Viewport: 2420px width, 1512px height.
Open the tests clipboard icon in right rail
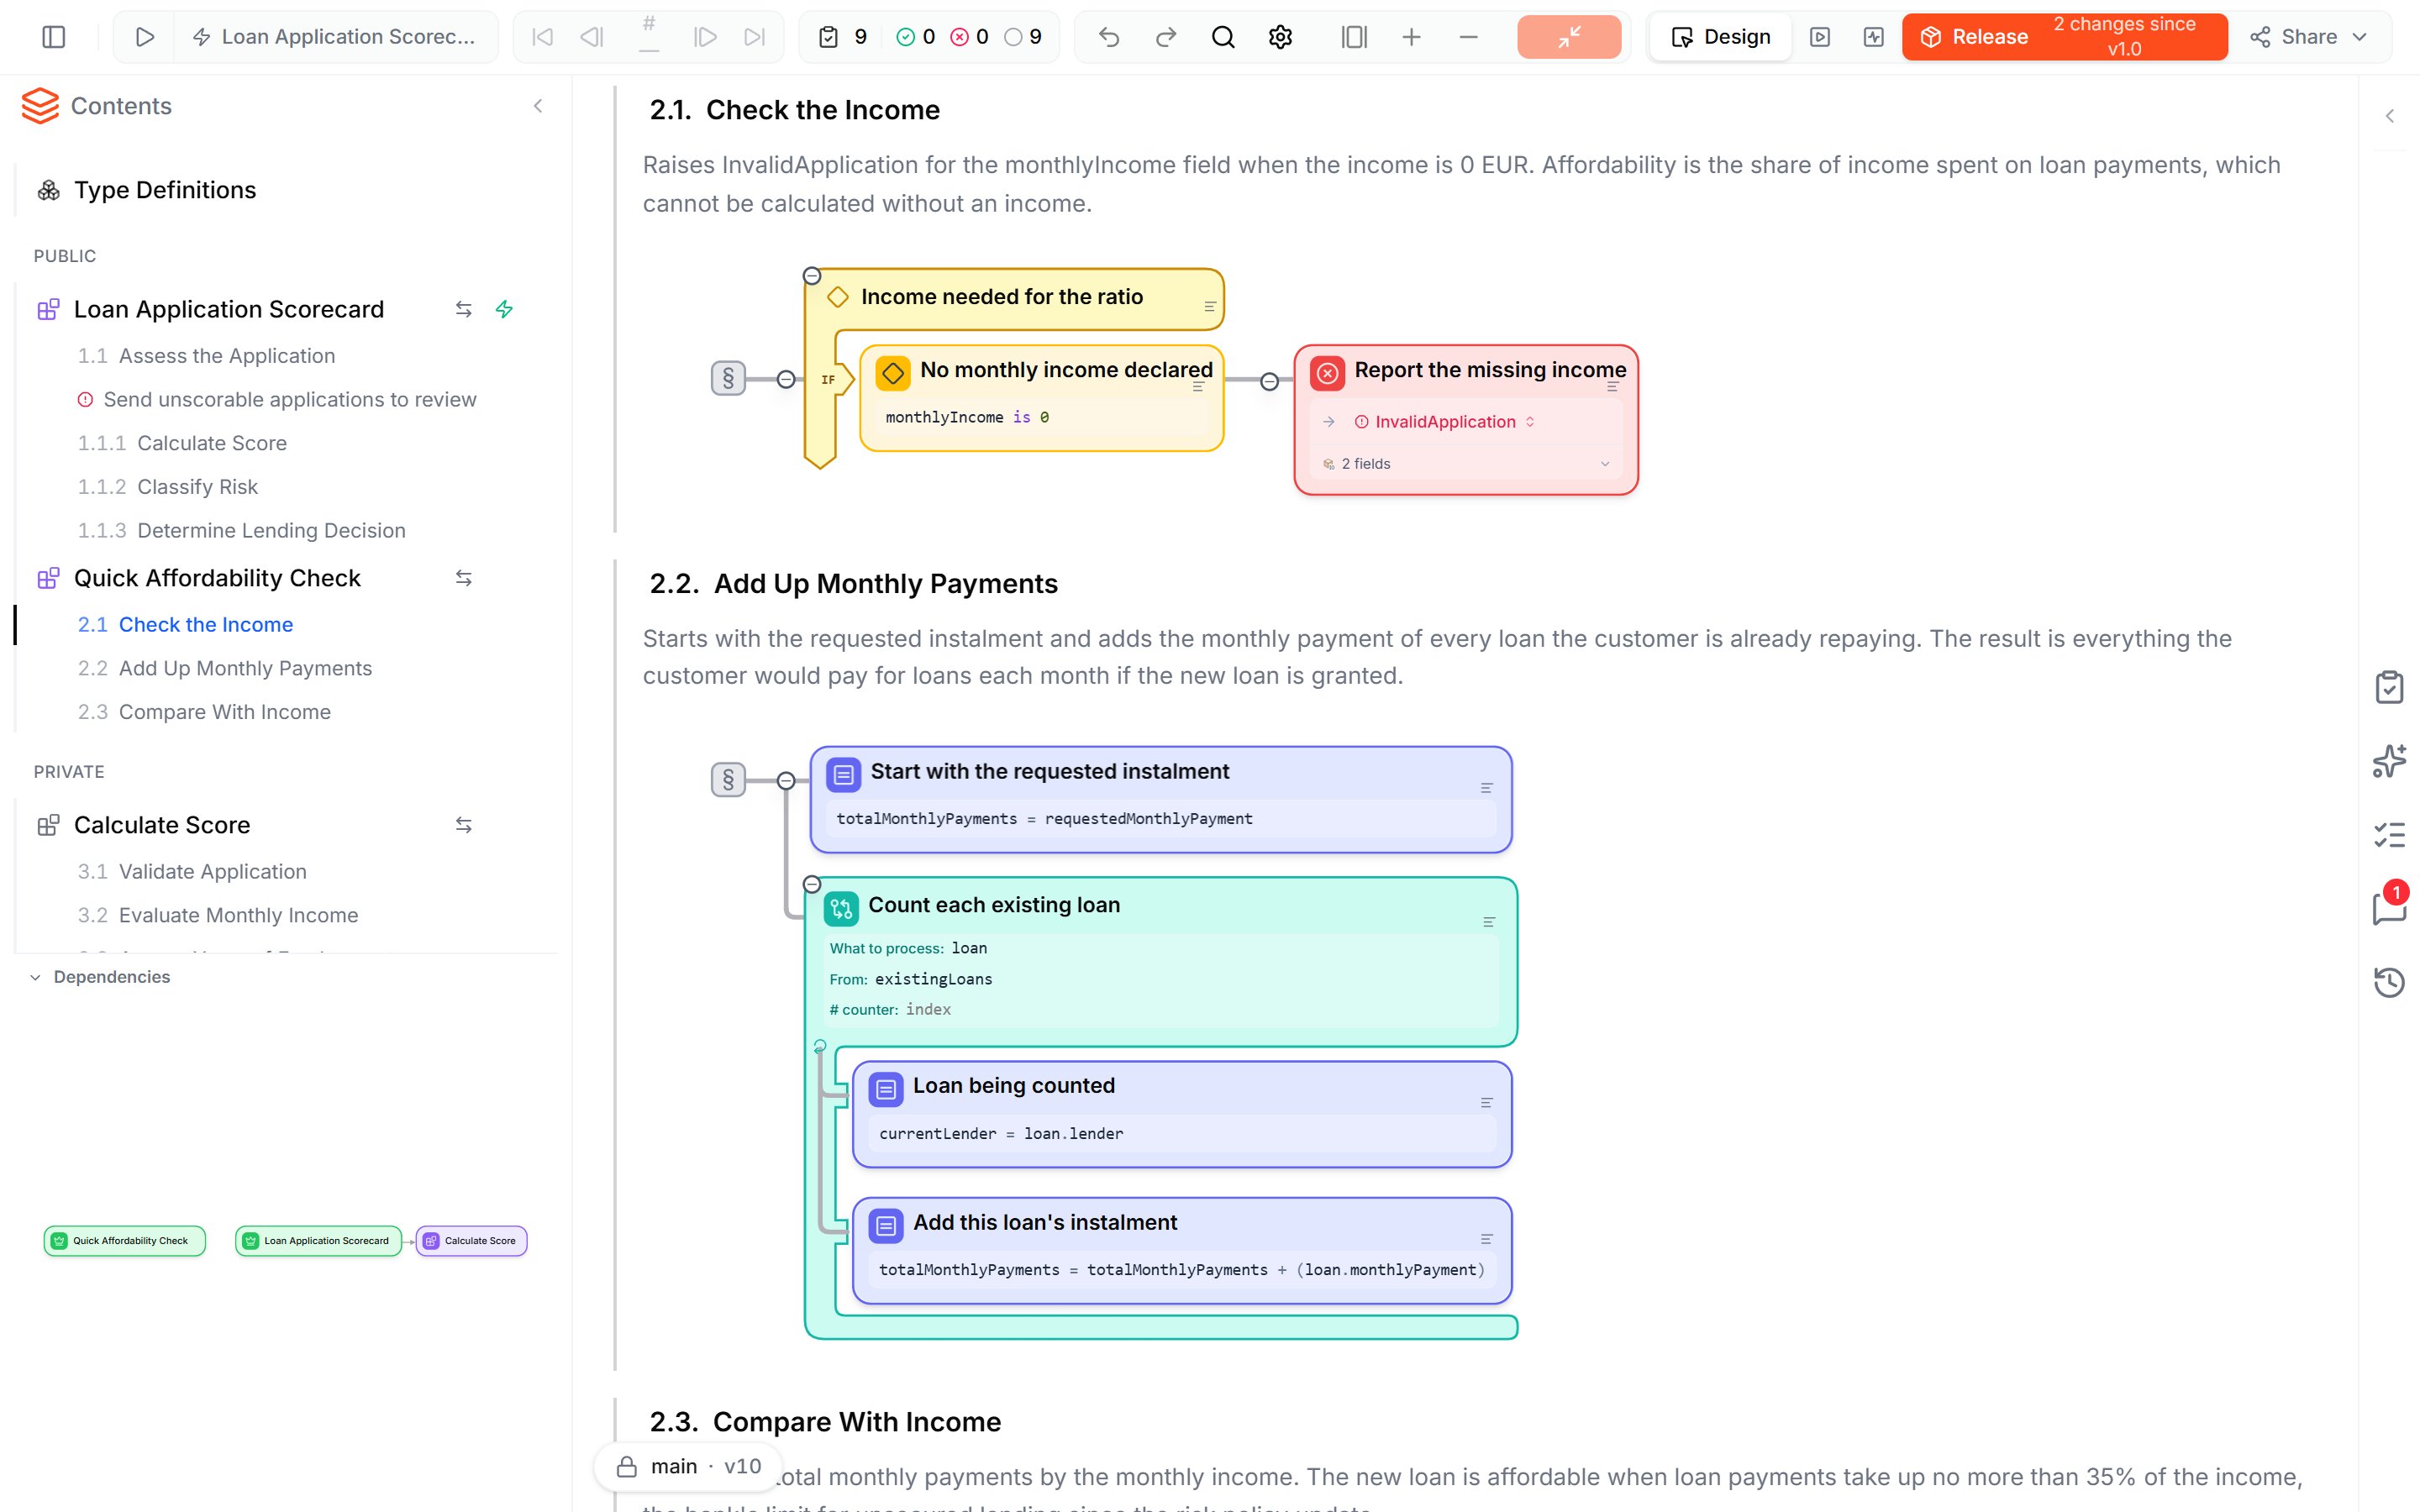click(x=2389, y=687)
